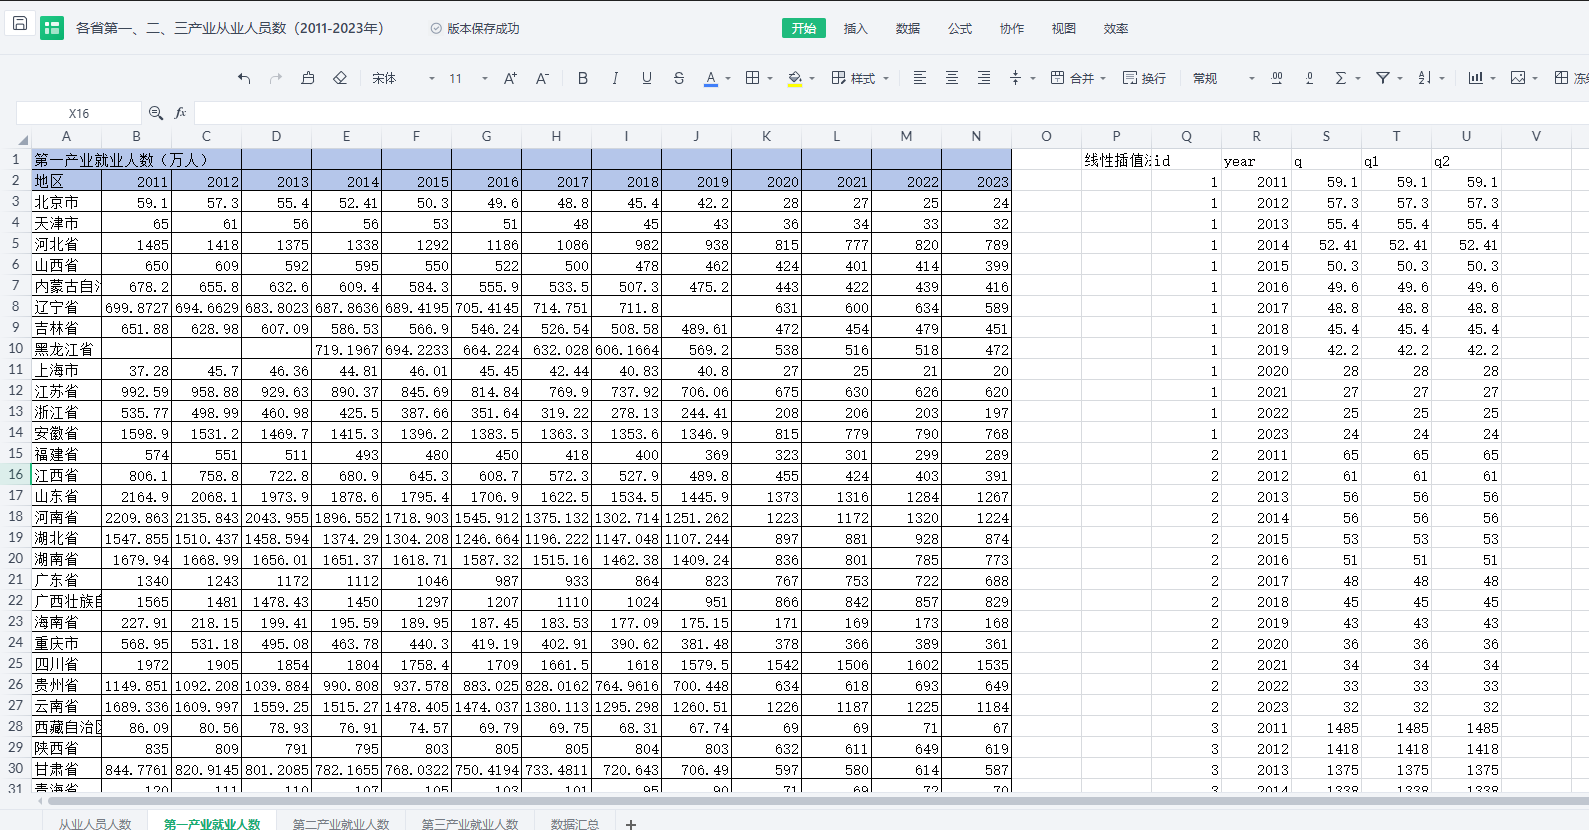Click the 版本保存成功 status text

coord(483,28)
